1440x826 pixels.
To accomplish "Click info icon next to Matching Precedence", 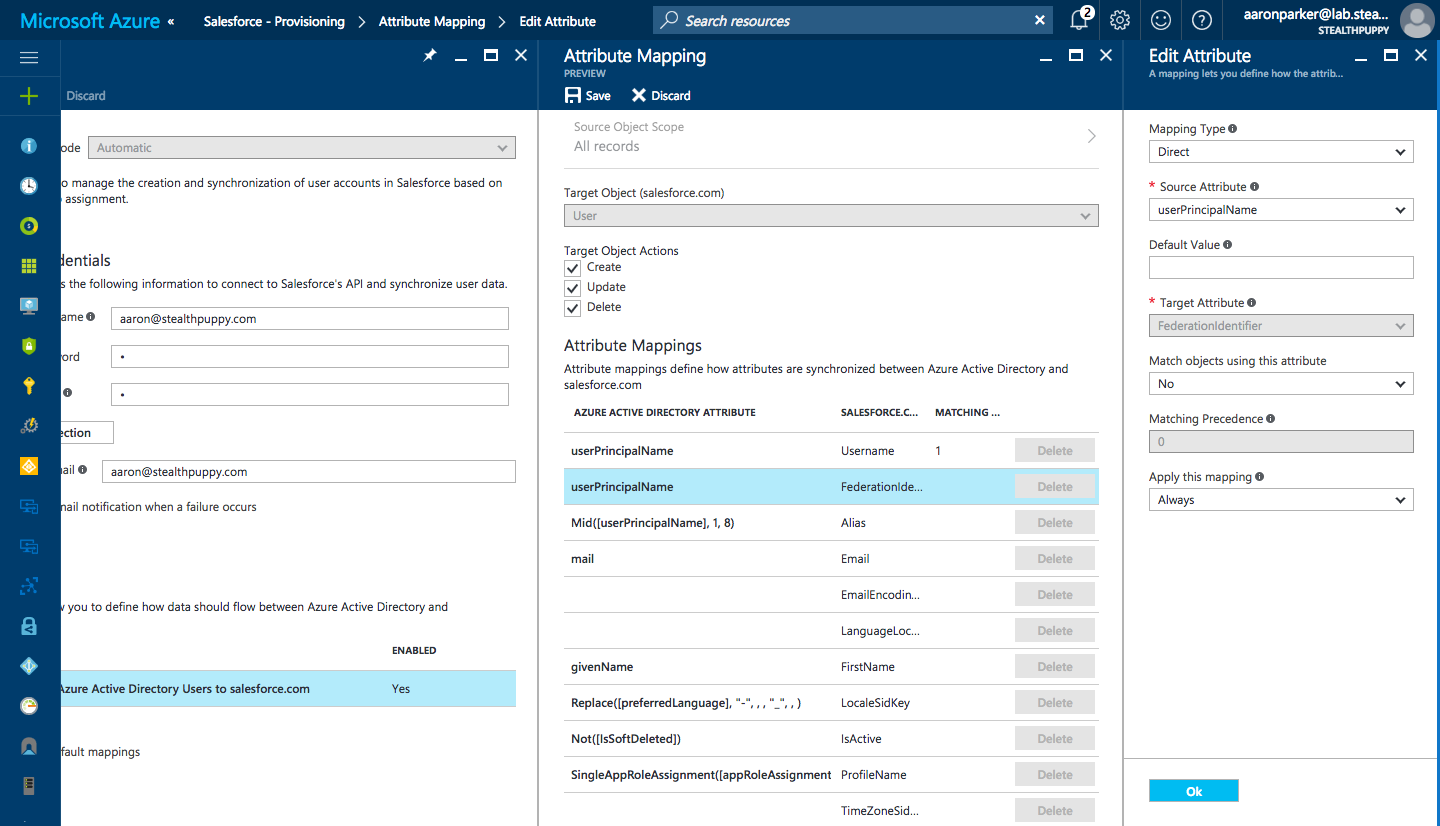I will click(x=1270, y=419).
